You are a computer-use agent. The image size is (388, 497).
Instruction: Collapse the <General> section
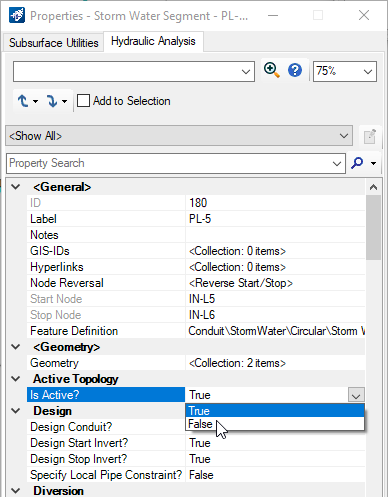pos(16,187)
